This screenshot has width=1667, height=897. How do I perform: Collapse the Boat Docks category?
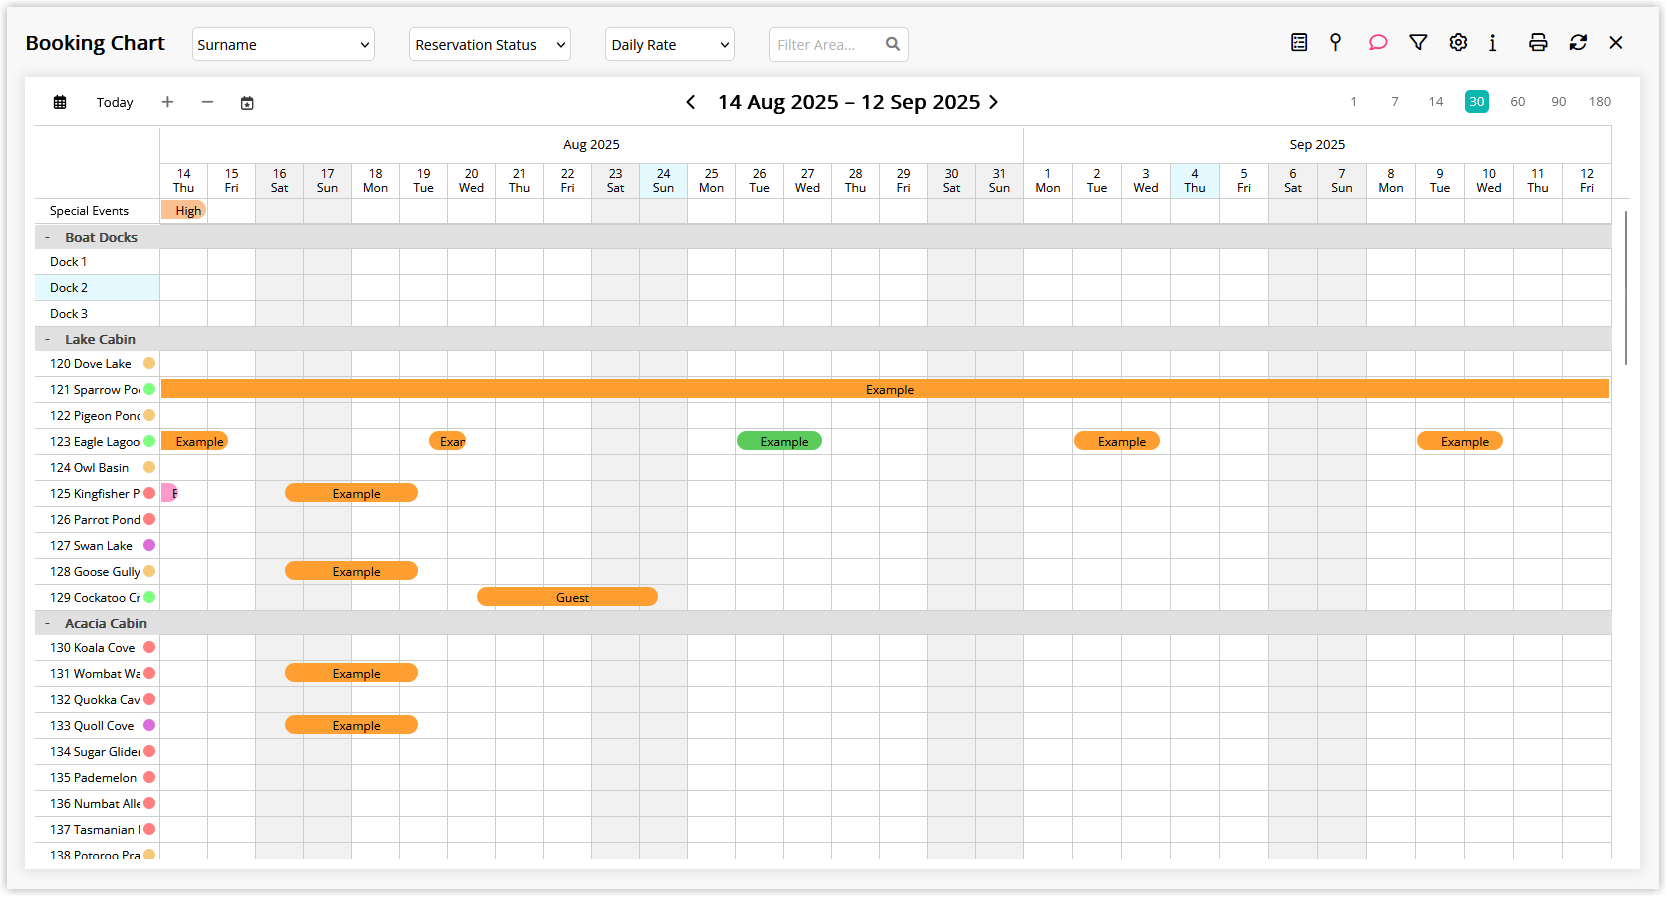pos(48,237)
